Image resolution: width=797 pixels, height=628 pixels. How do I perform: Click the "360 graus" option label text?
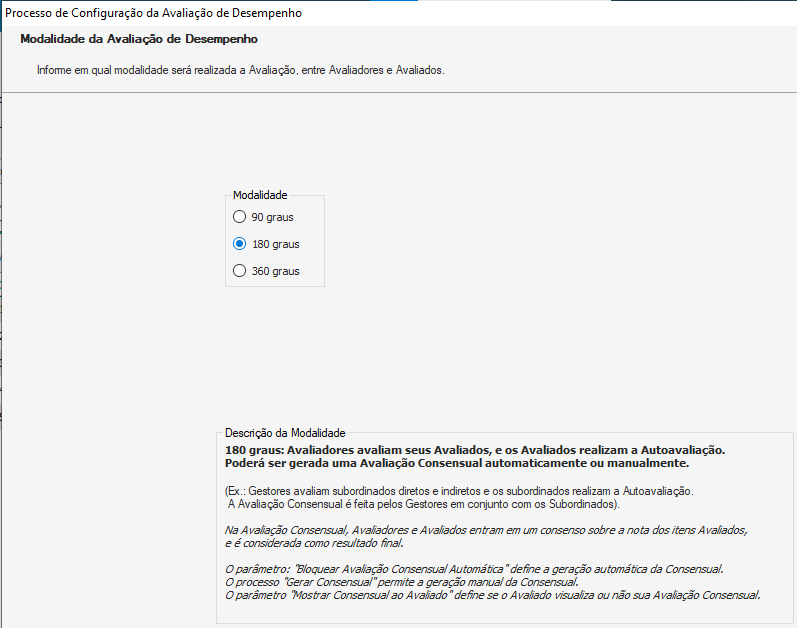pos(275,271)
